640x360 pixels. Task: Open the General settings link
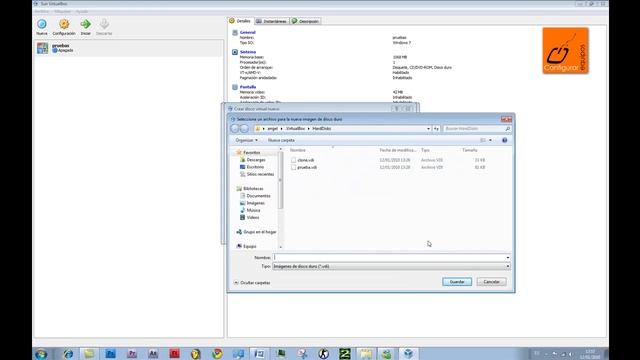point(248,32)
